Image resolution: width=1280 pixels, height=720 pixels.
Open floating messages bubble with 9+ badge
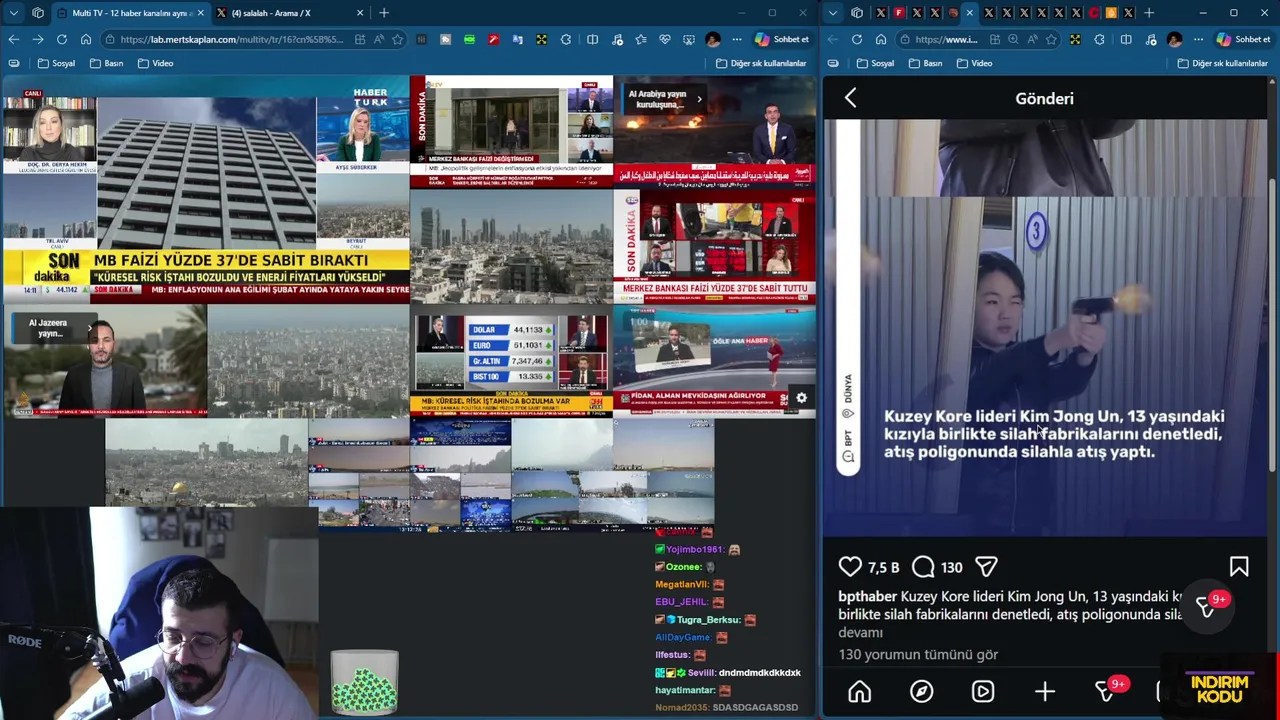[1208, 606]
